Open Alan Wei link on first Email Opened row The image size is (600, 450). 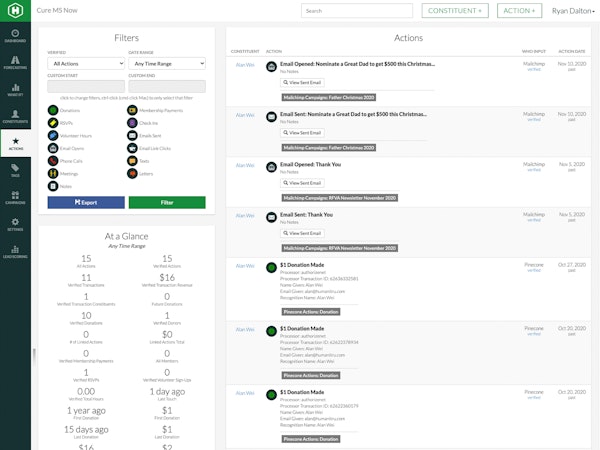click(245, 65)
